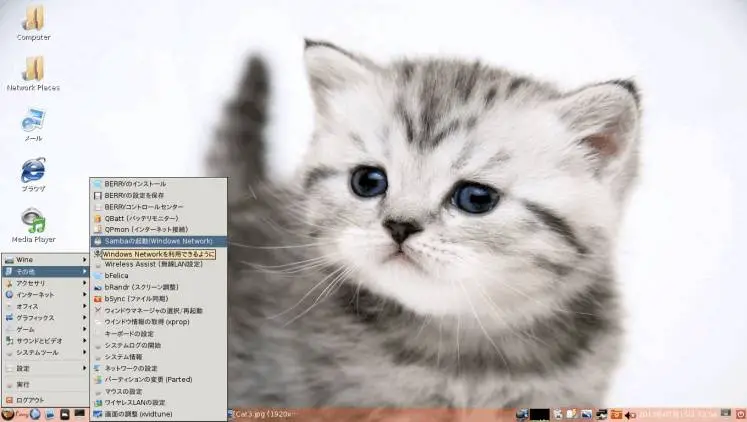Open パーティションの変更 (Parted) entry
This screenshot has height=422, width=747.
coord(159,380)
